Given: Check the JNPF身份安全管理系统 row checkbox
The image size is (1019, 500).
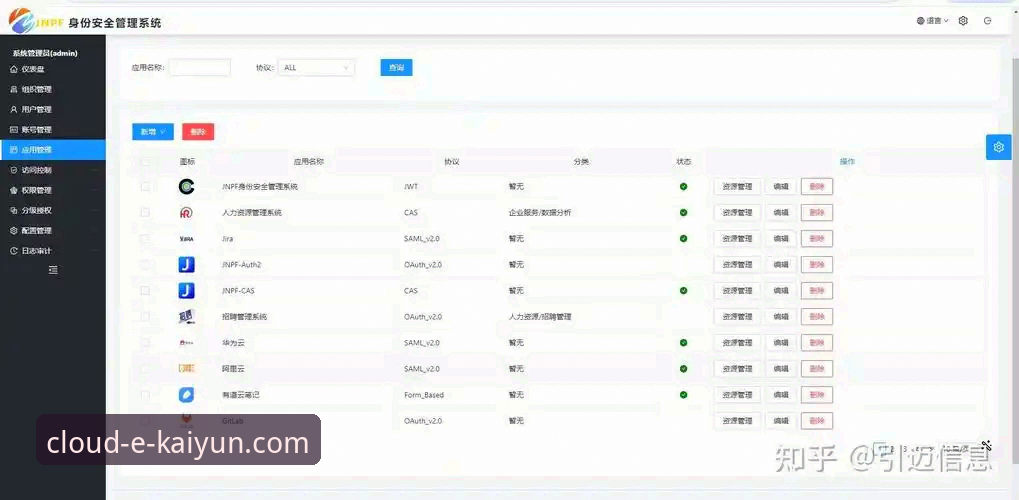Looking at the screenshot, I should click(x=145, y=187).
